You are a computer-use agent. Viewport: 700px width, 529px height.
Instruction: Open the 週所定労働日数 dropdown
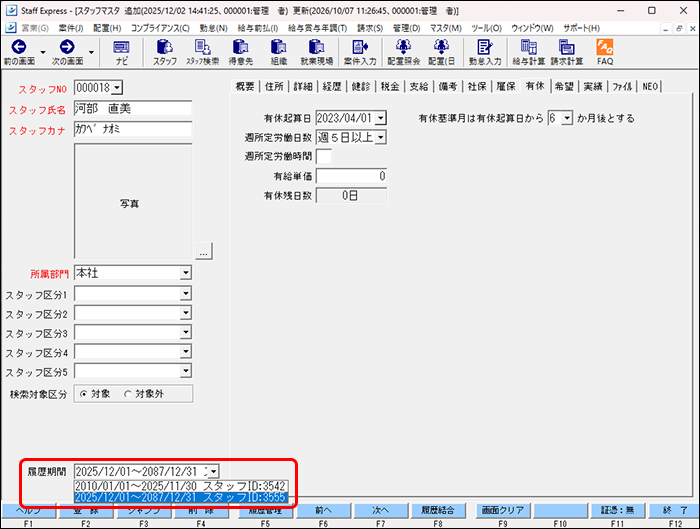(x=380, y=137)
